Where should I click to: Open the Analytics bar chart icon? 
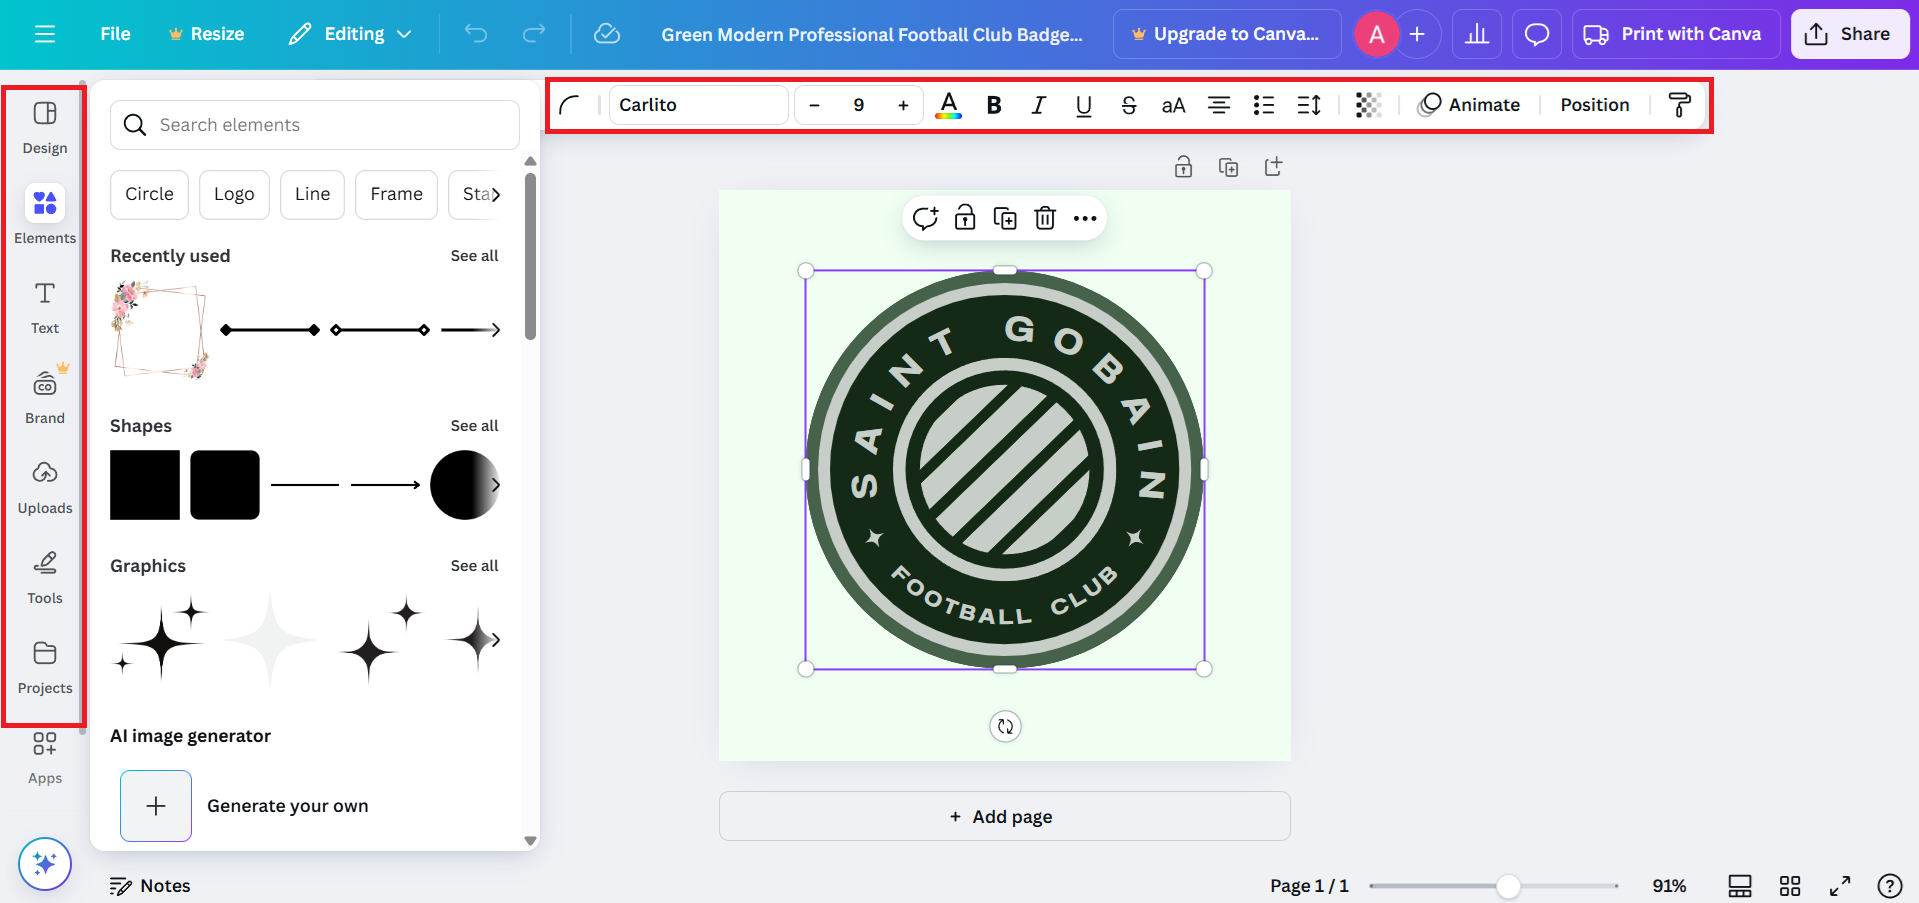click(x=1477, y=35)
